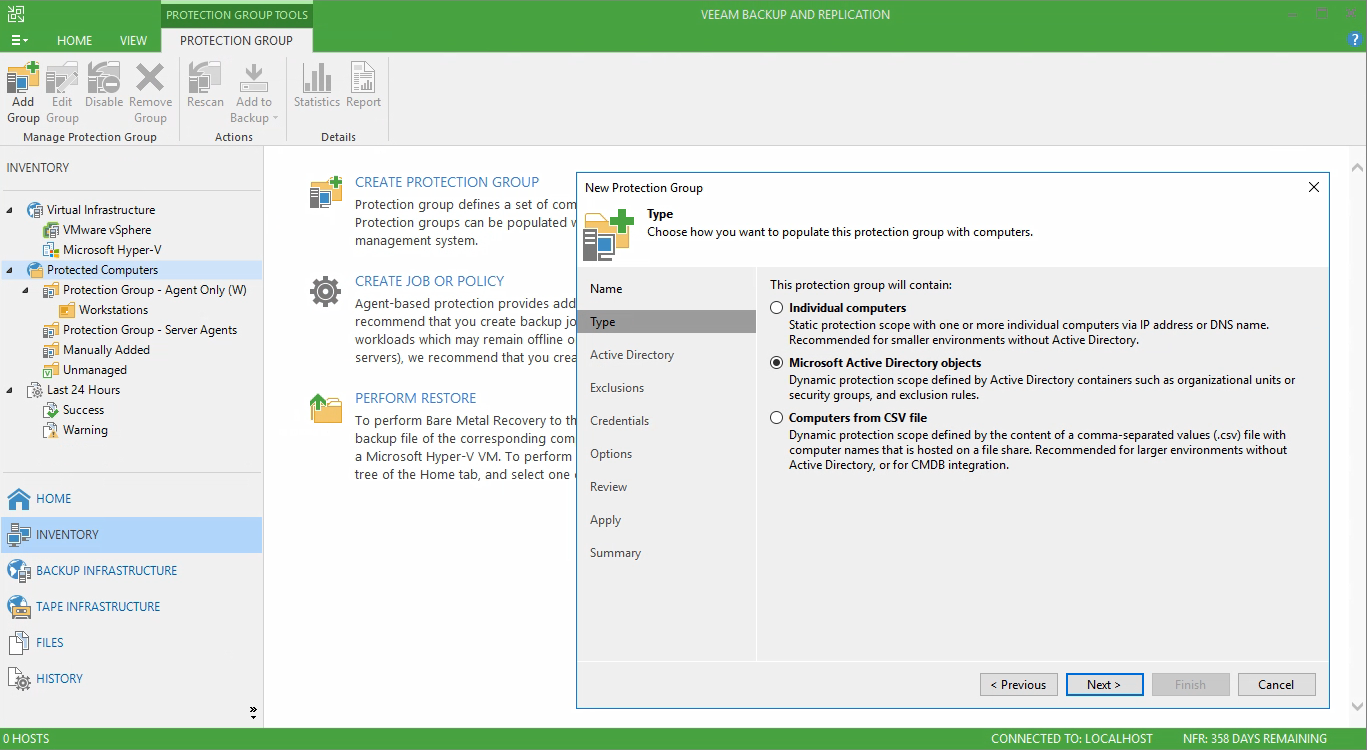This screenshot has height=750, width=1367.
Task: Collapse the Last 24 Hours node
Action: [10, 390]
